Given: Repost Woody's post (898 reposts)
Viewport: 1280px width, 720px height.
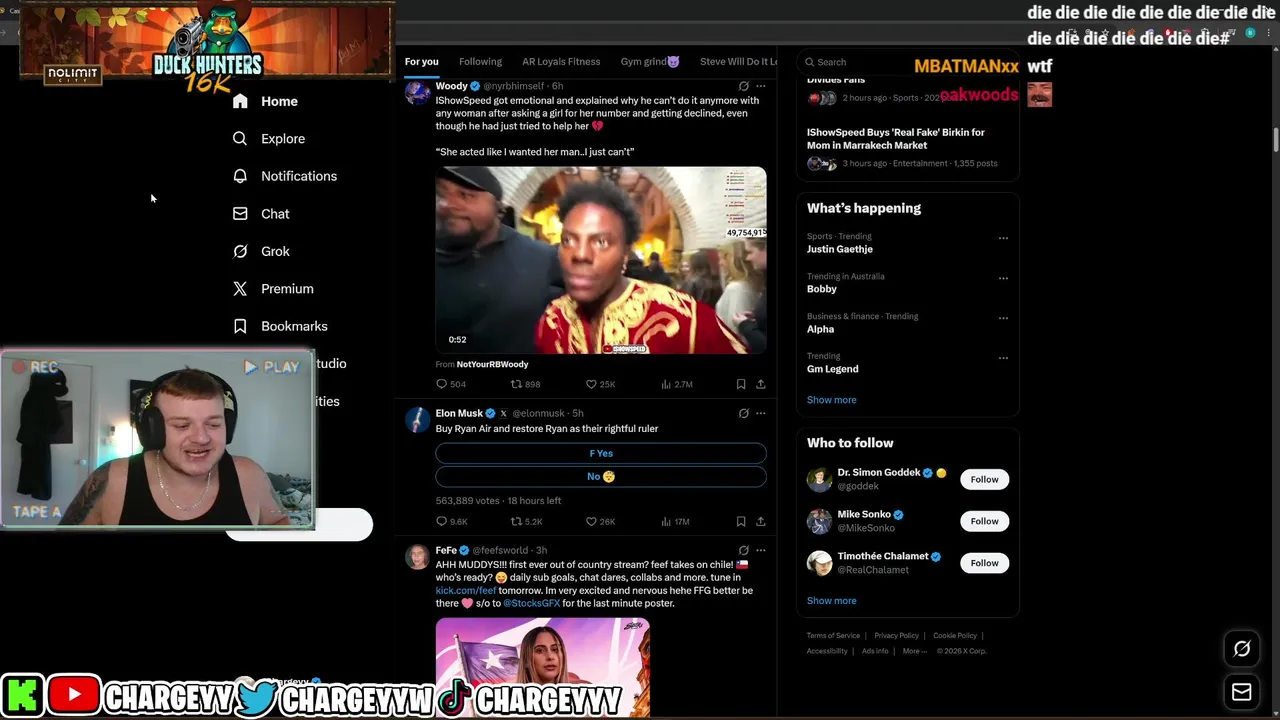Looking at the screenshot, I should click(525, 384).
